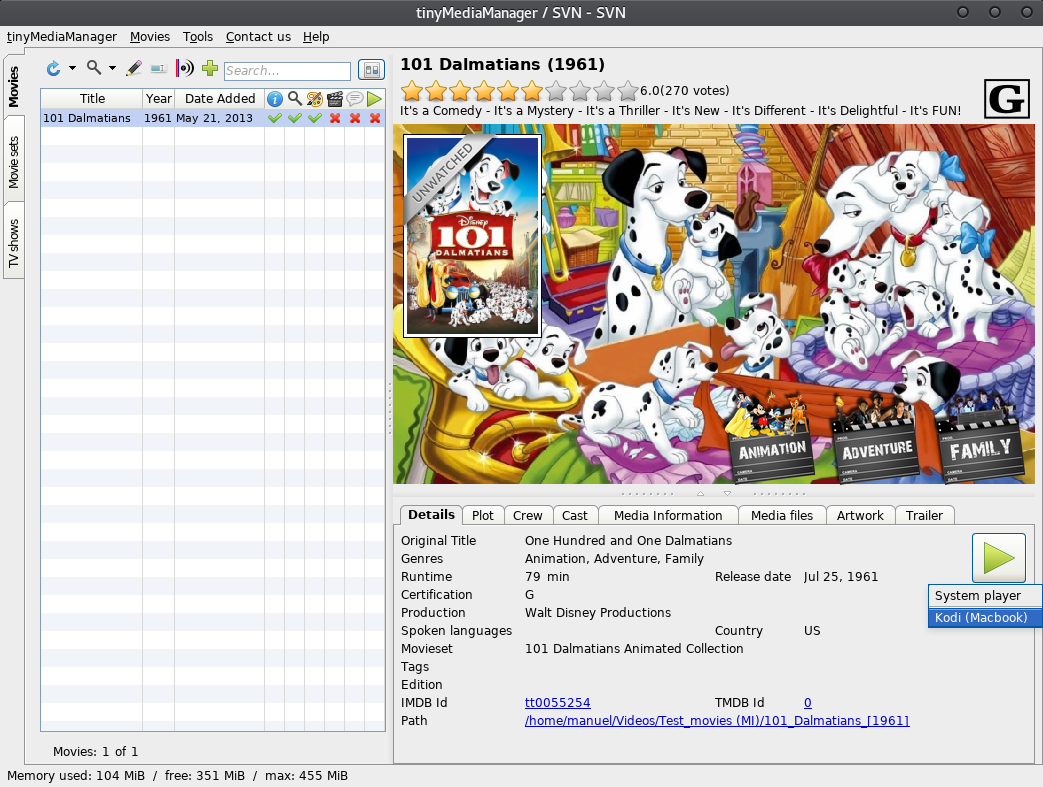Open the Help menu
1043x787 pixels.
pos(316,37)
